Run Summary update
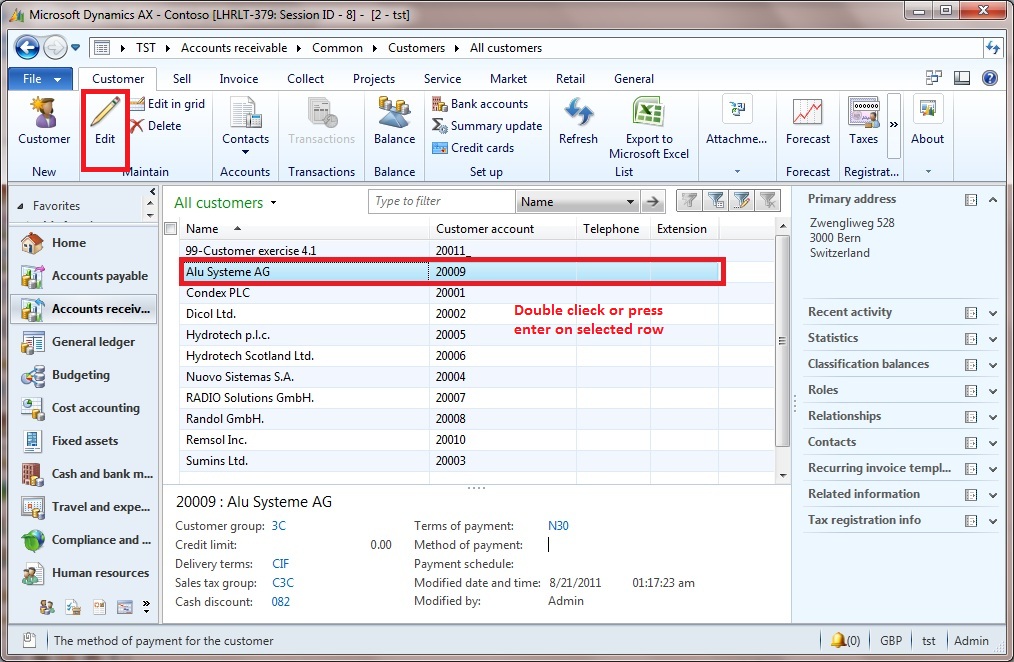1014x662 pixels. pos(487,125)
